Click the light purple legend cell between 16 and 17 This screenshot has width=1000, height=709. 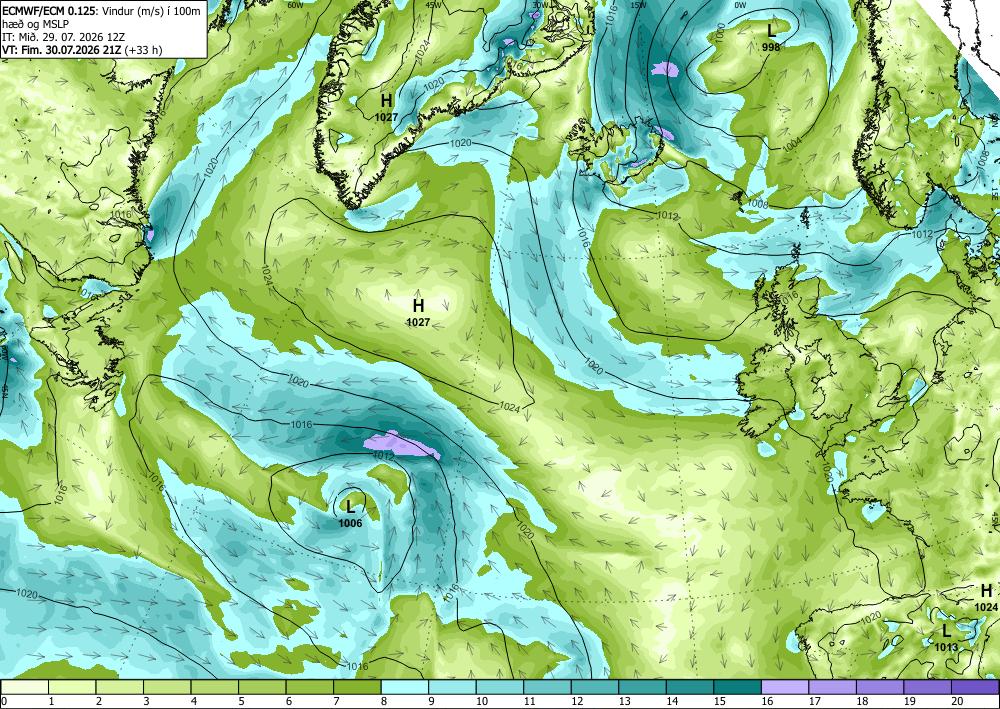(x=785, y=687)
